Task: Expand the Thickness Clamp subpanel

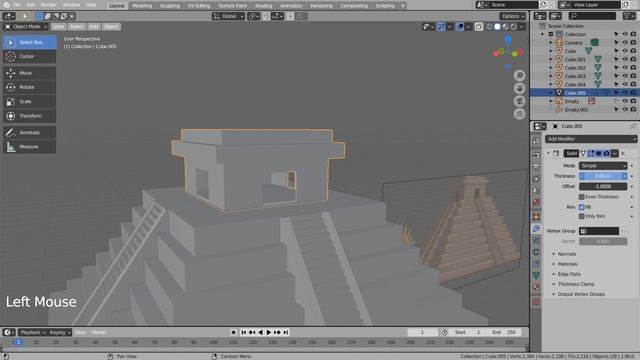Action: click(576, 284)
